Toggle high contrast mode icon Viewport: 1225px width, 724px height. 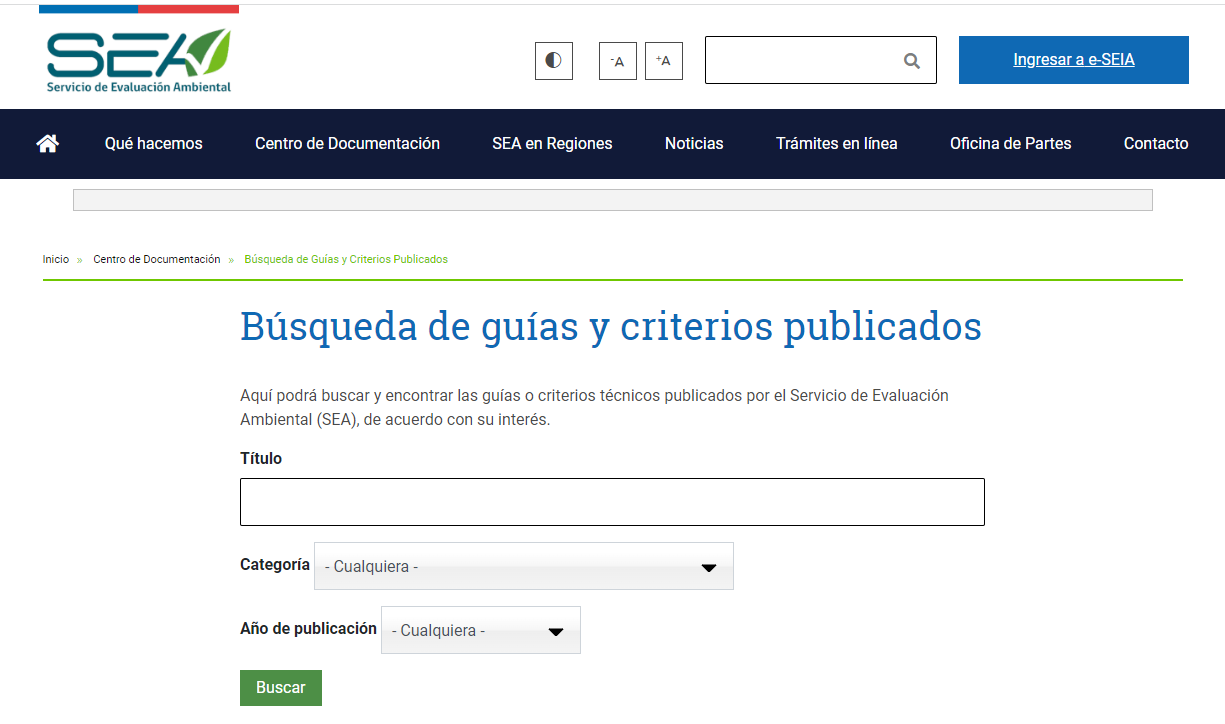tap(553, 61)
